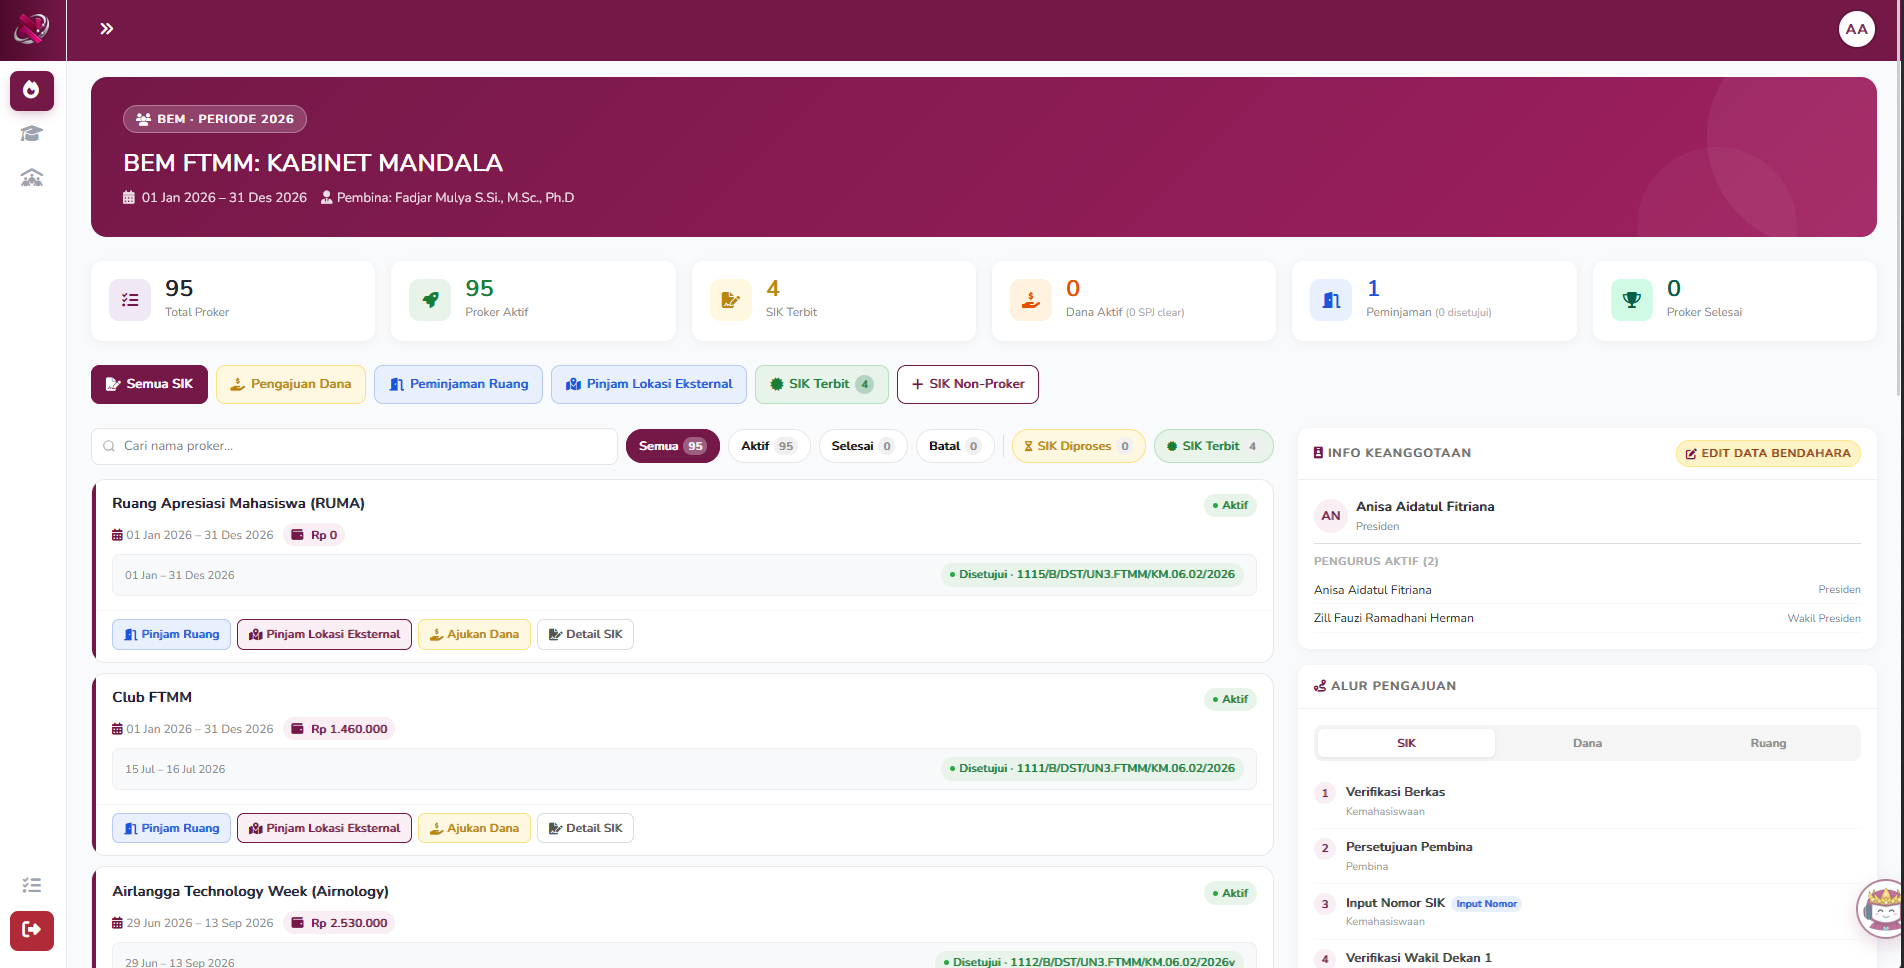The width and height of the screenshot is (1904, 968).
Task: Open the organization building sidebar icon
Action: point(32,178)
